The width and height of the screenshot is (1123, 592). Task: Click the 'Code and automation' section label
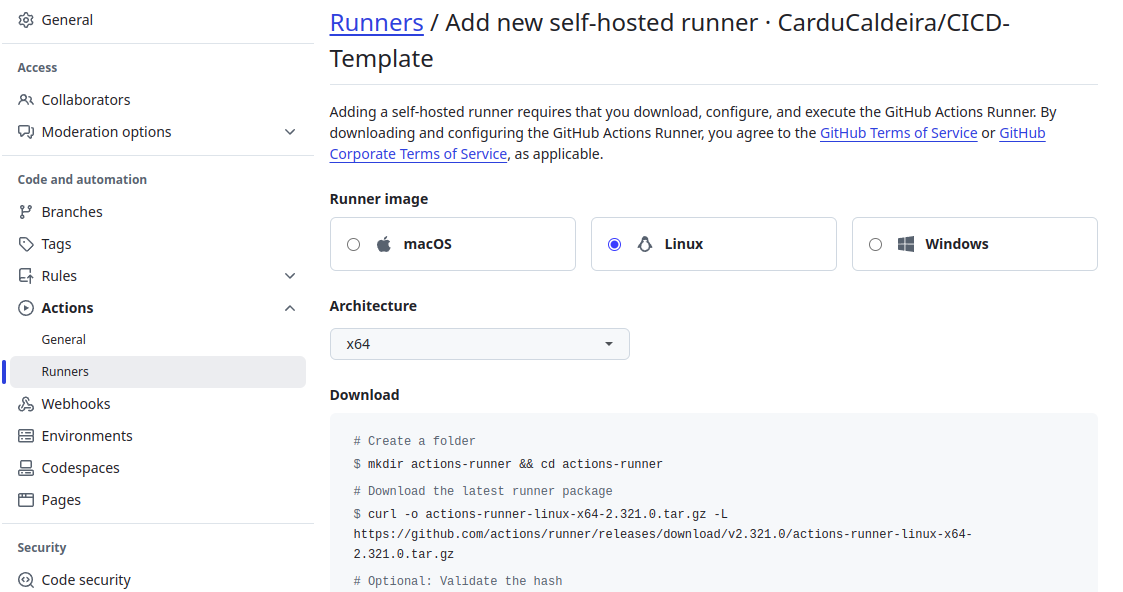pos(82,180)
